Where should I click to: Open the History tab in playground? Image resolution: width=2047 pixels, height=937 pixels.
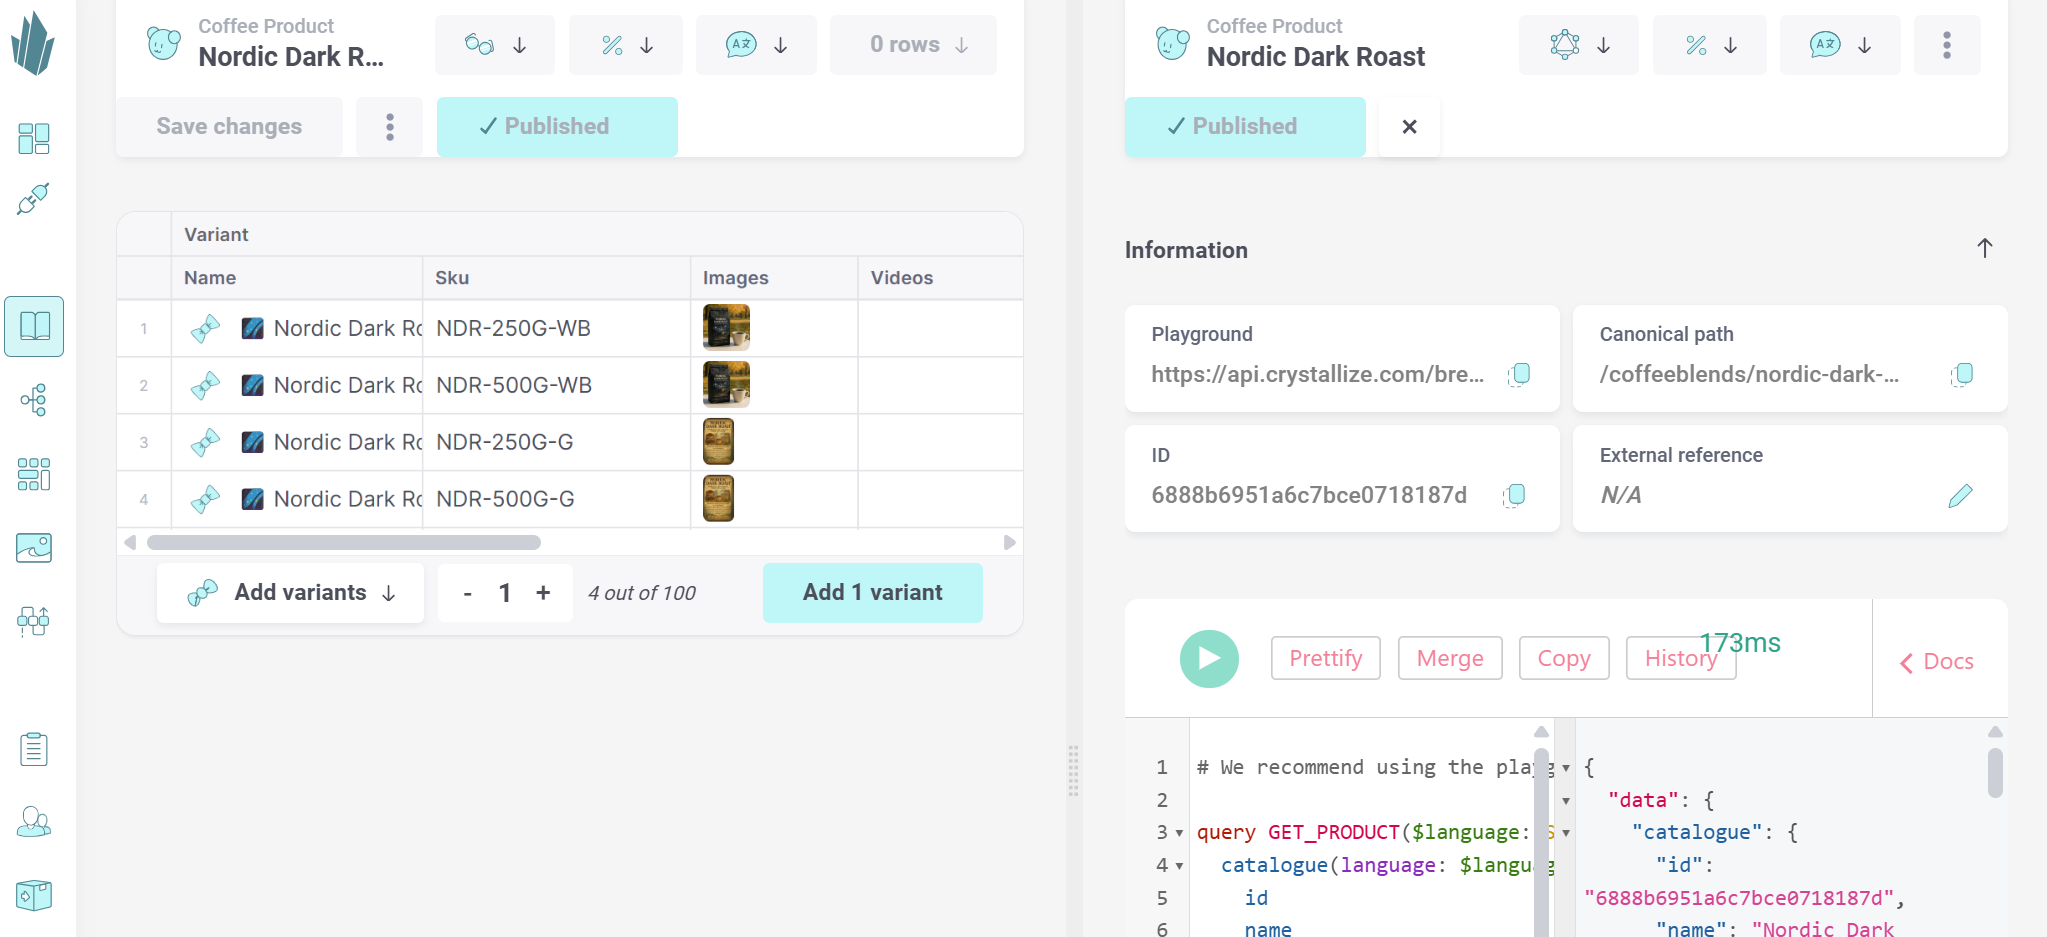pyautogui.click(x=1680, y=658)
